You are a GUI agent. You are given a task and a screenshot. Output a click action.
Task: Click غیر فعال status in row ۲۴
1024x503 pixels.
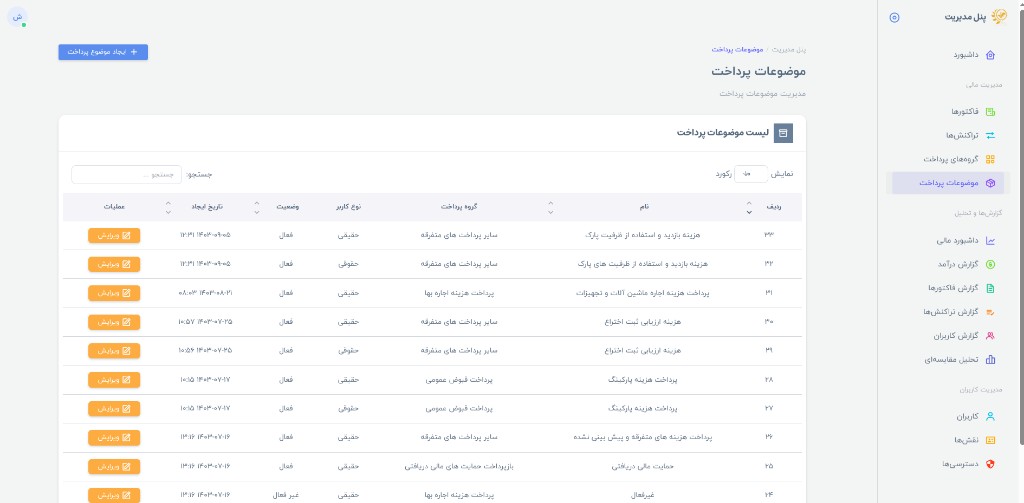point(285,495)
